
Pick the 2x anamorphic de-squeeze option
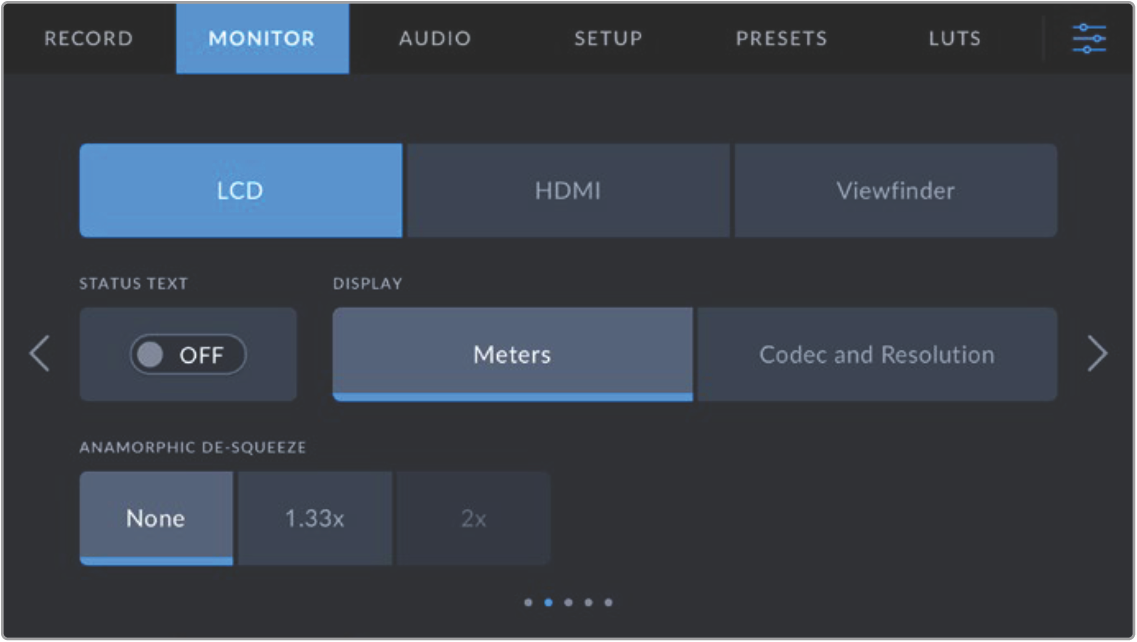473,518
